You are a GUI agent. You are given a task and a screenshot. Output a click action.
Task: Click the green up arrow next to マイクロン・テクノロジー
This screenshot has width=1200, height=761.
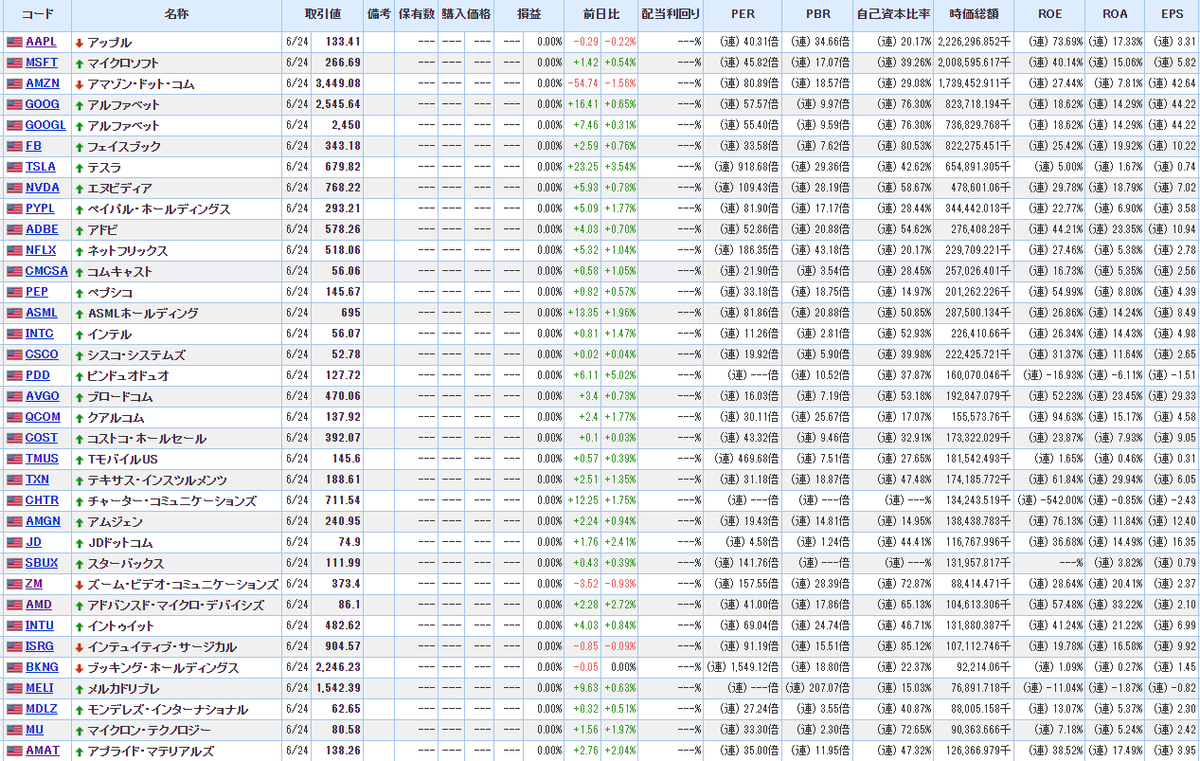tap(79, 731)
